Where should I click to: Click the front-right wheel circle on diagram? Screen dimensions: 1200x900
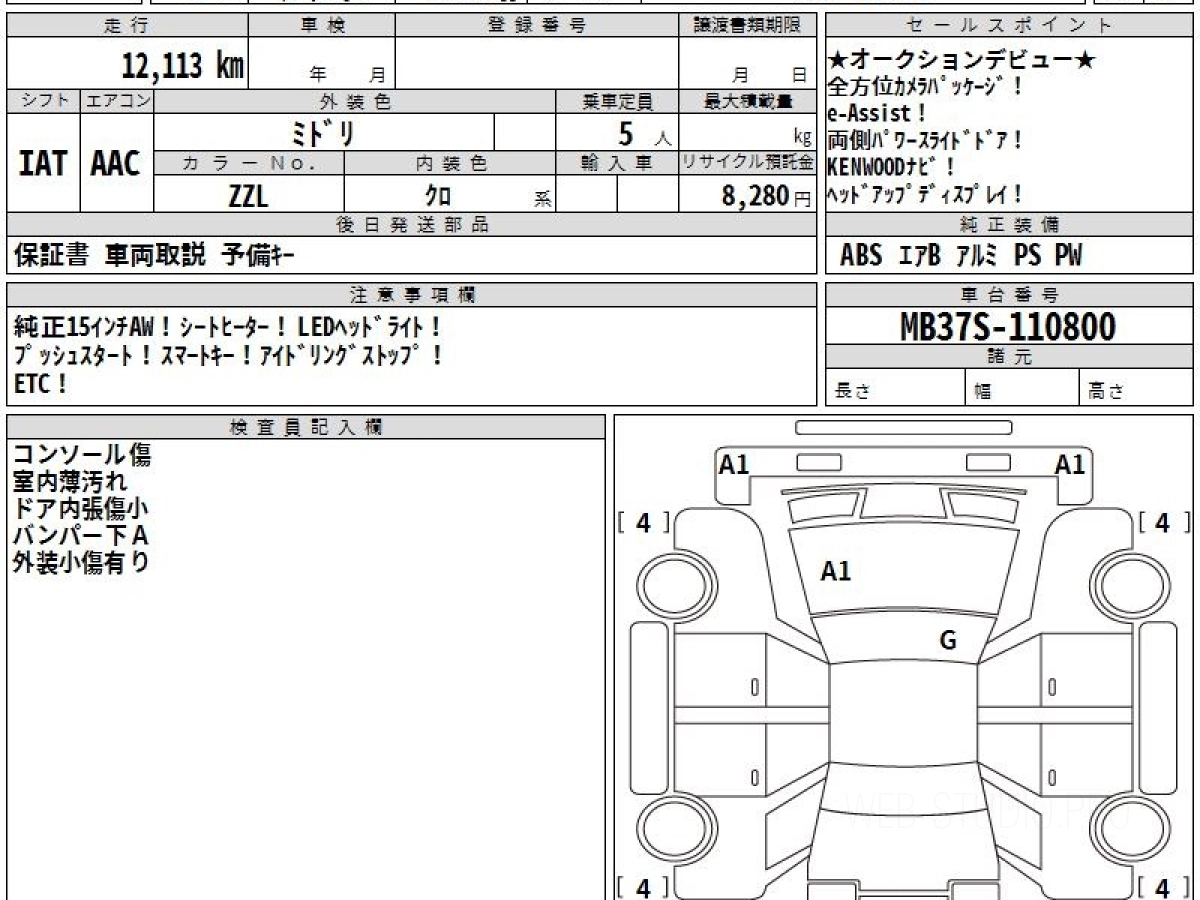click(x=1127, y=583)
